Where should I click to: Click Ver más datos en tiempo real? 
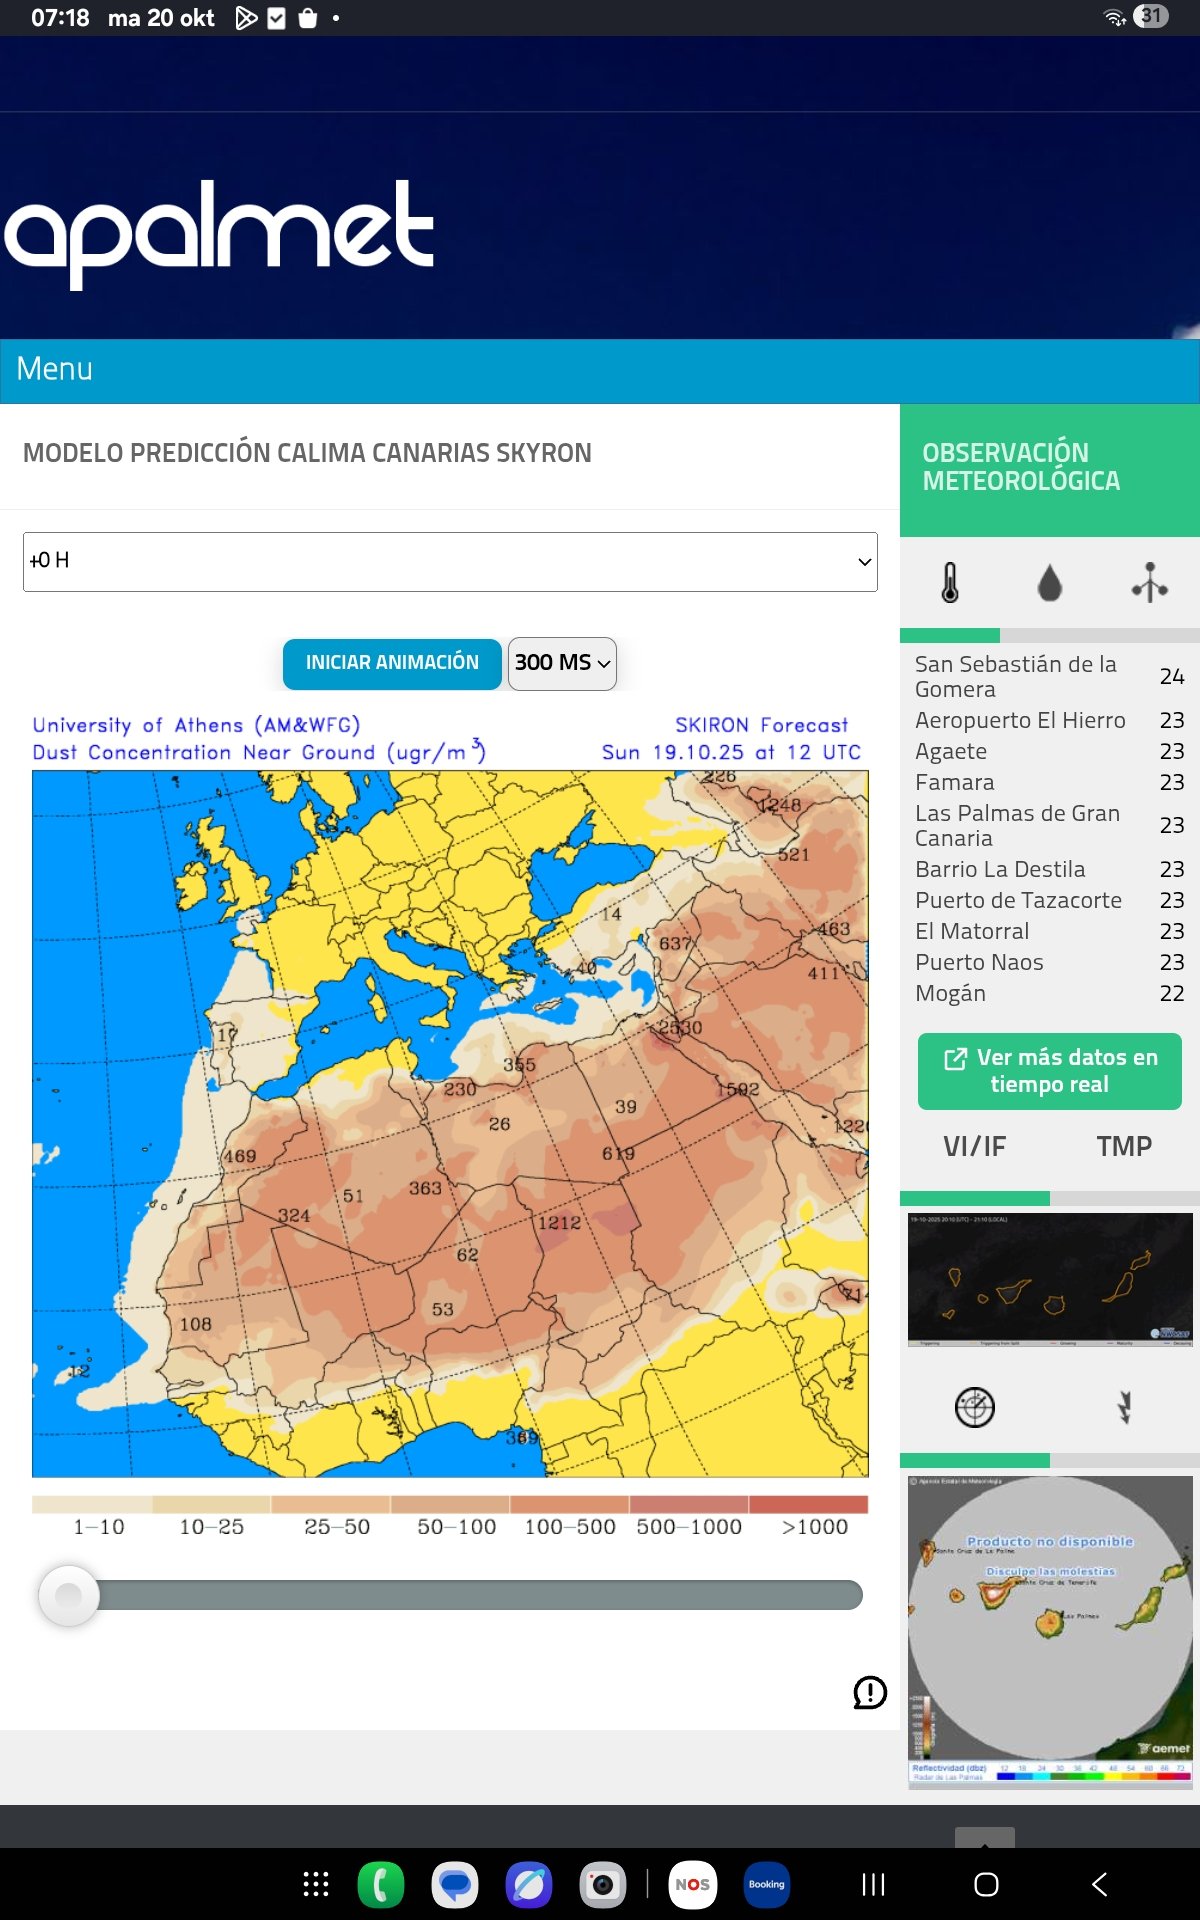click(x=1049, y=1071)
